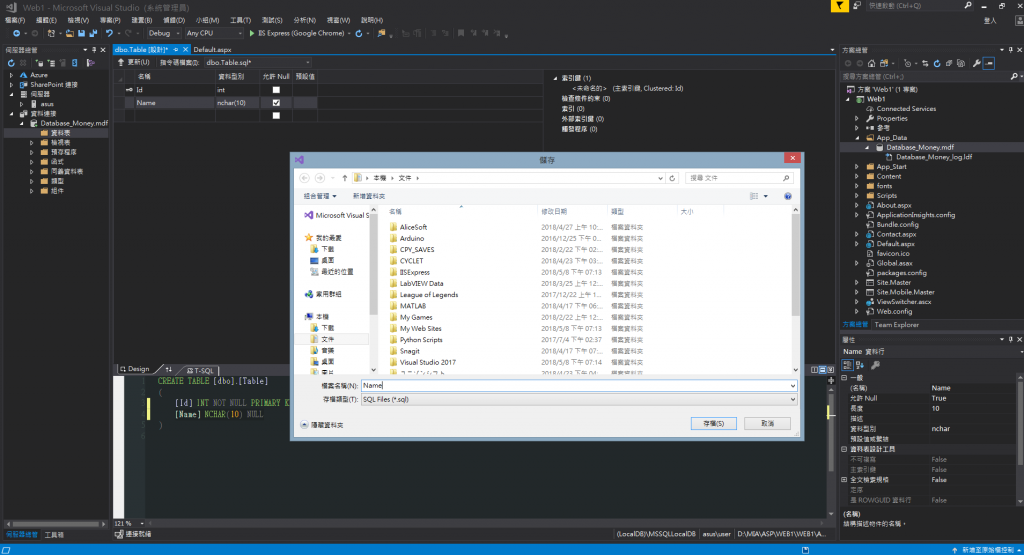Click the 搜尋 文件 search box in dialog
The image size is (1024, 555).
pyautogui.click(x=740, y=178)
